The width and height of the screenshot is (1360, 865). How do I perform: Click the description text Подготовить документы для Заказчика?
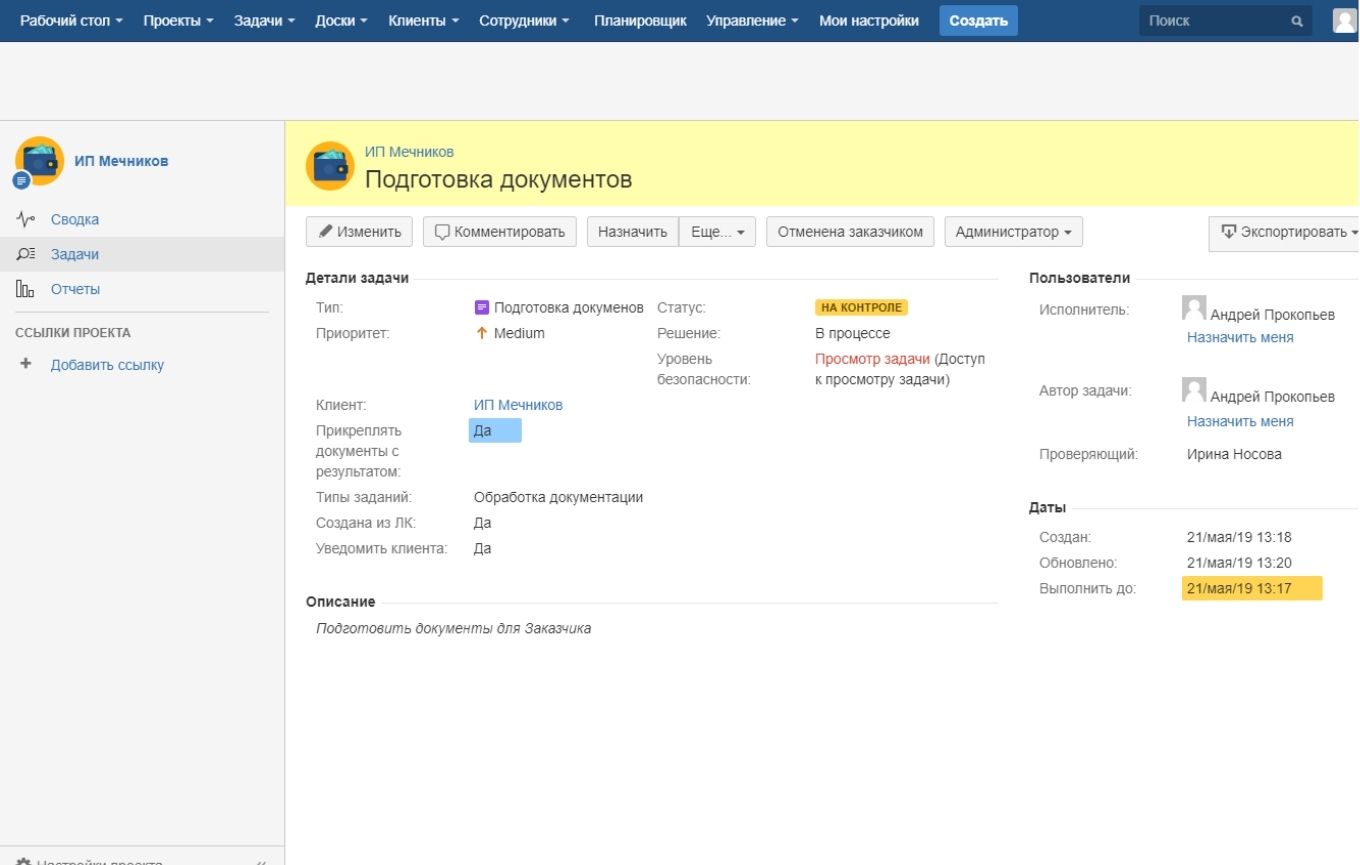click(453, 629)
